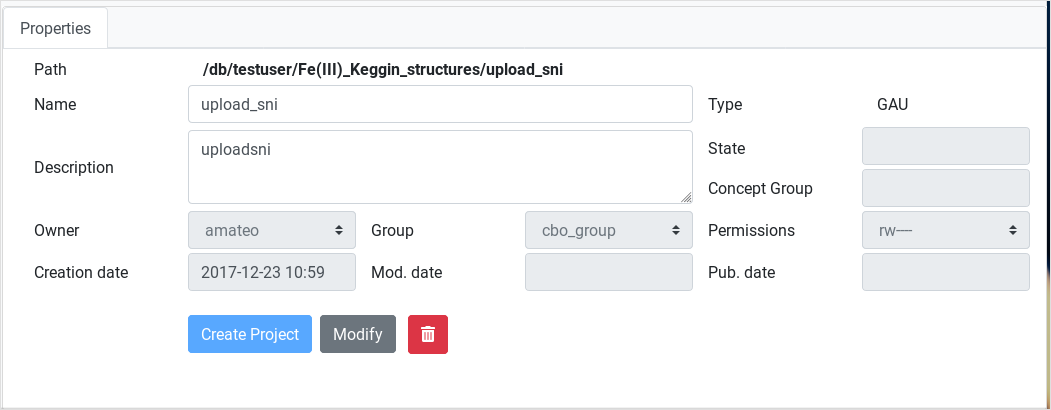1051x410 pixels.
Task: Click the empty State field
Action: click(946, 146)
